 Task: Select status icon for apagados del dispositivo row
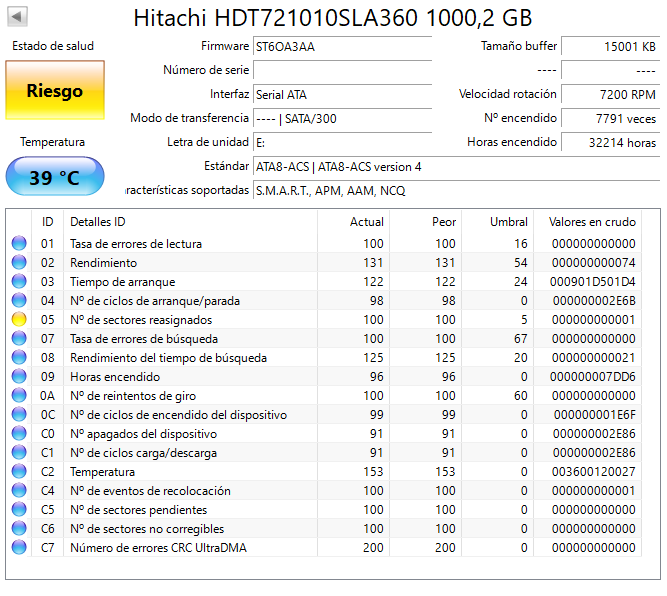pyautogui.click(x=19, y=433)
